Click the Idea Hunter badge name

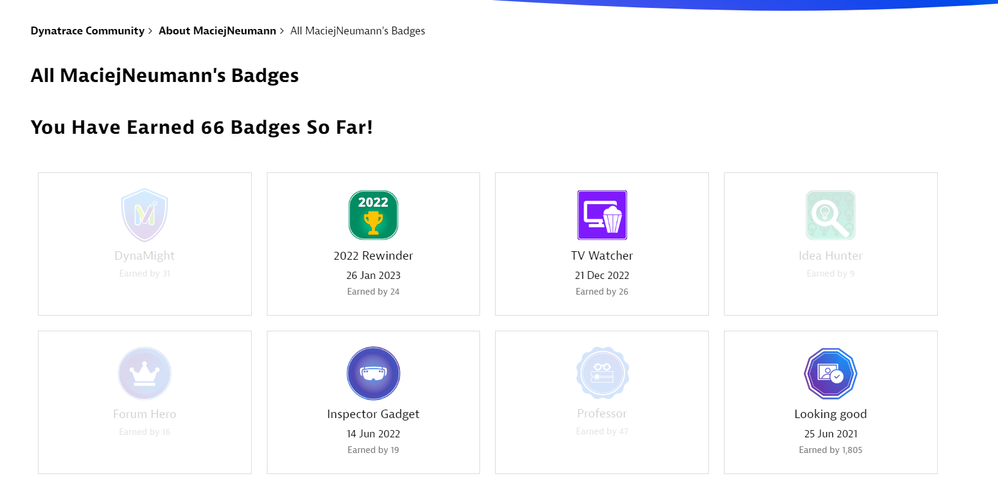[x=830, y=256]
